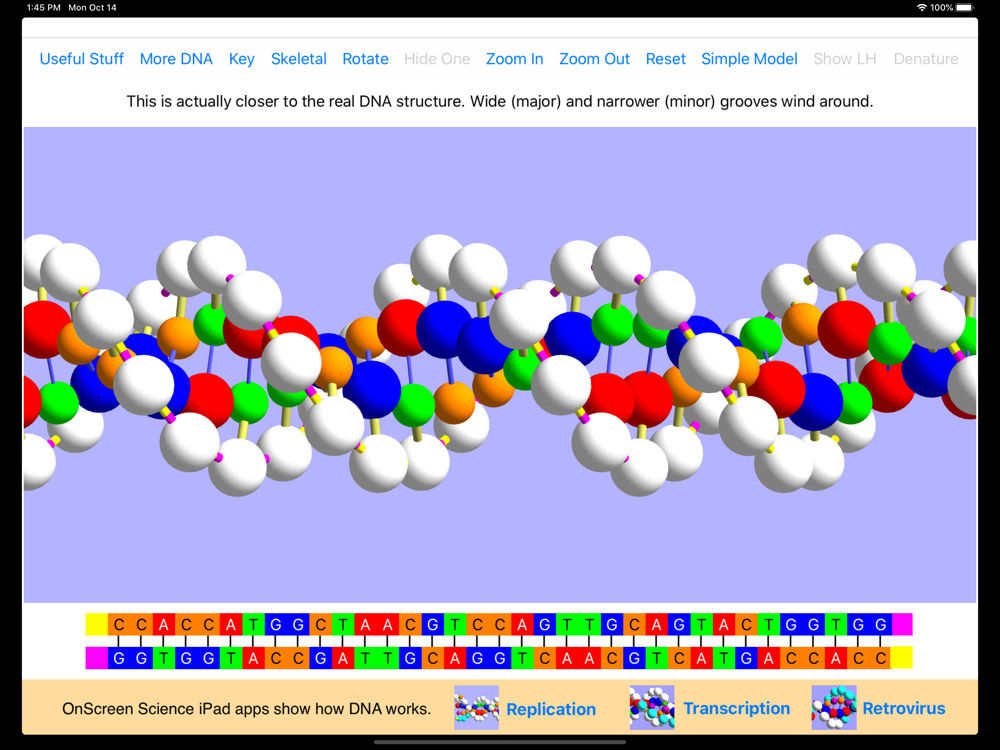This screenshot has width=1000, height=750.
Task: Switch to Skeletal view
Action: pyautogui.click(x=298, y=59)
